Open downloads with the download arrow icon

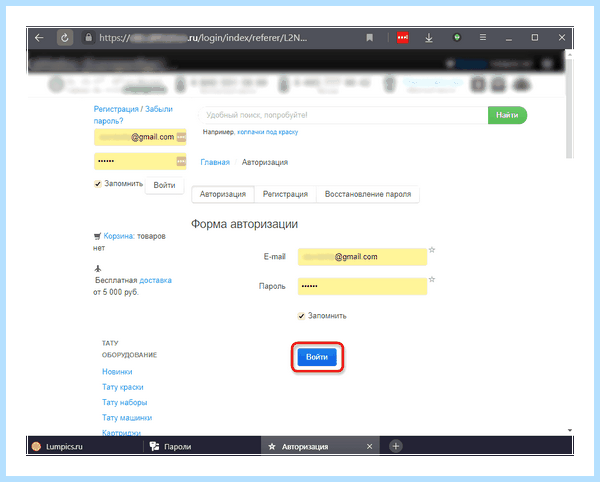[x=429, y=37]
